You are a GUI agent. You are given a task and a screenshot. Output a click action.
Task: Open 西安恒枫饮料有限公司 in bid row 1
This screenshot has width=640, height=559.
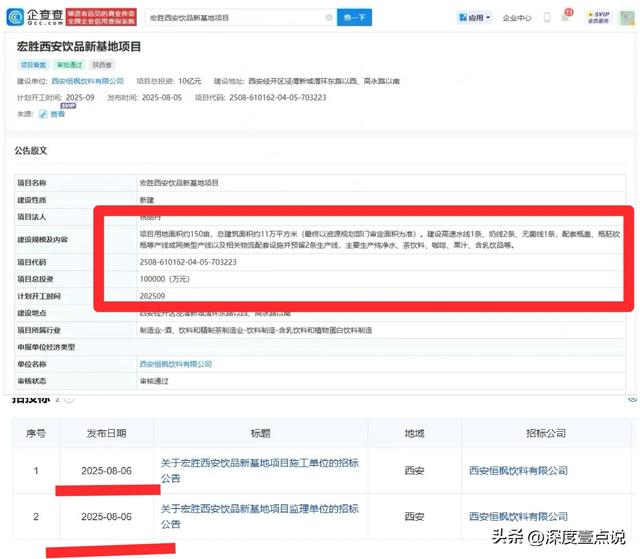518,470
